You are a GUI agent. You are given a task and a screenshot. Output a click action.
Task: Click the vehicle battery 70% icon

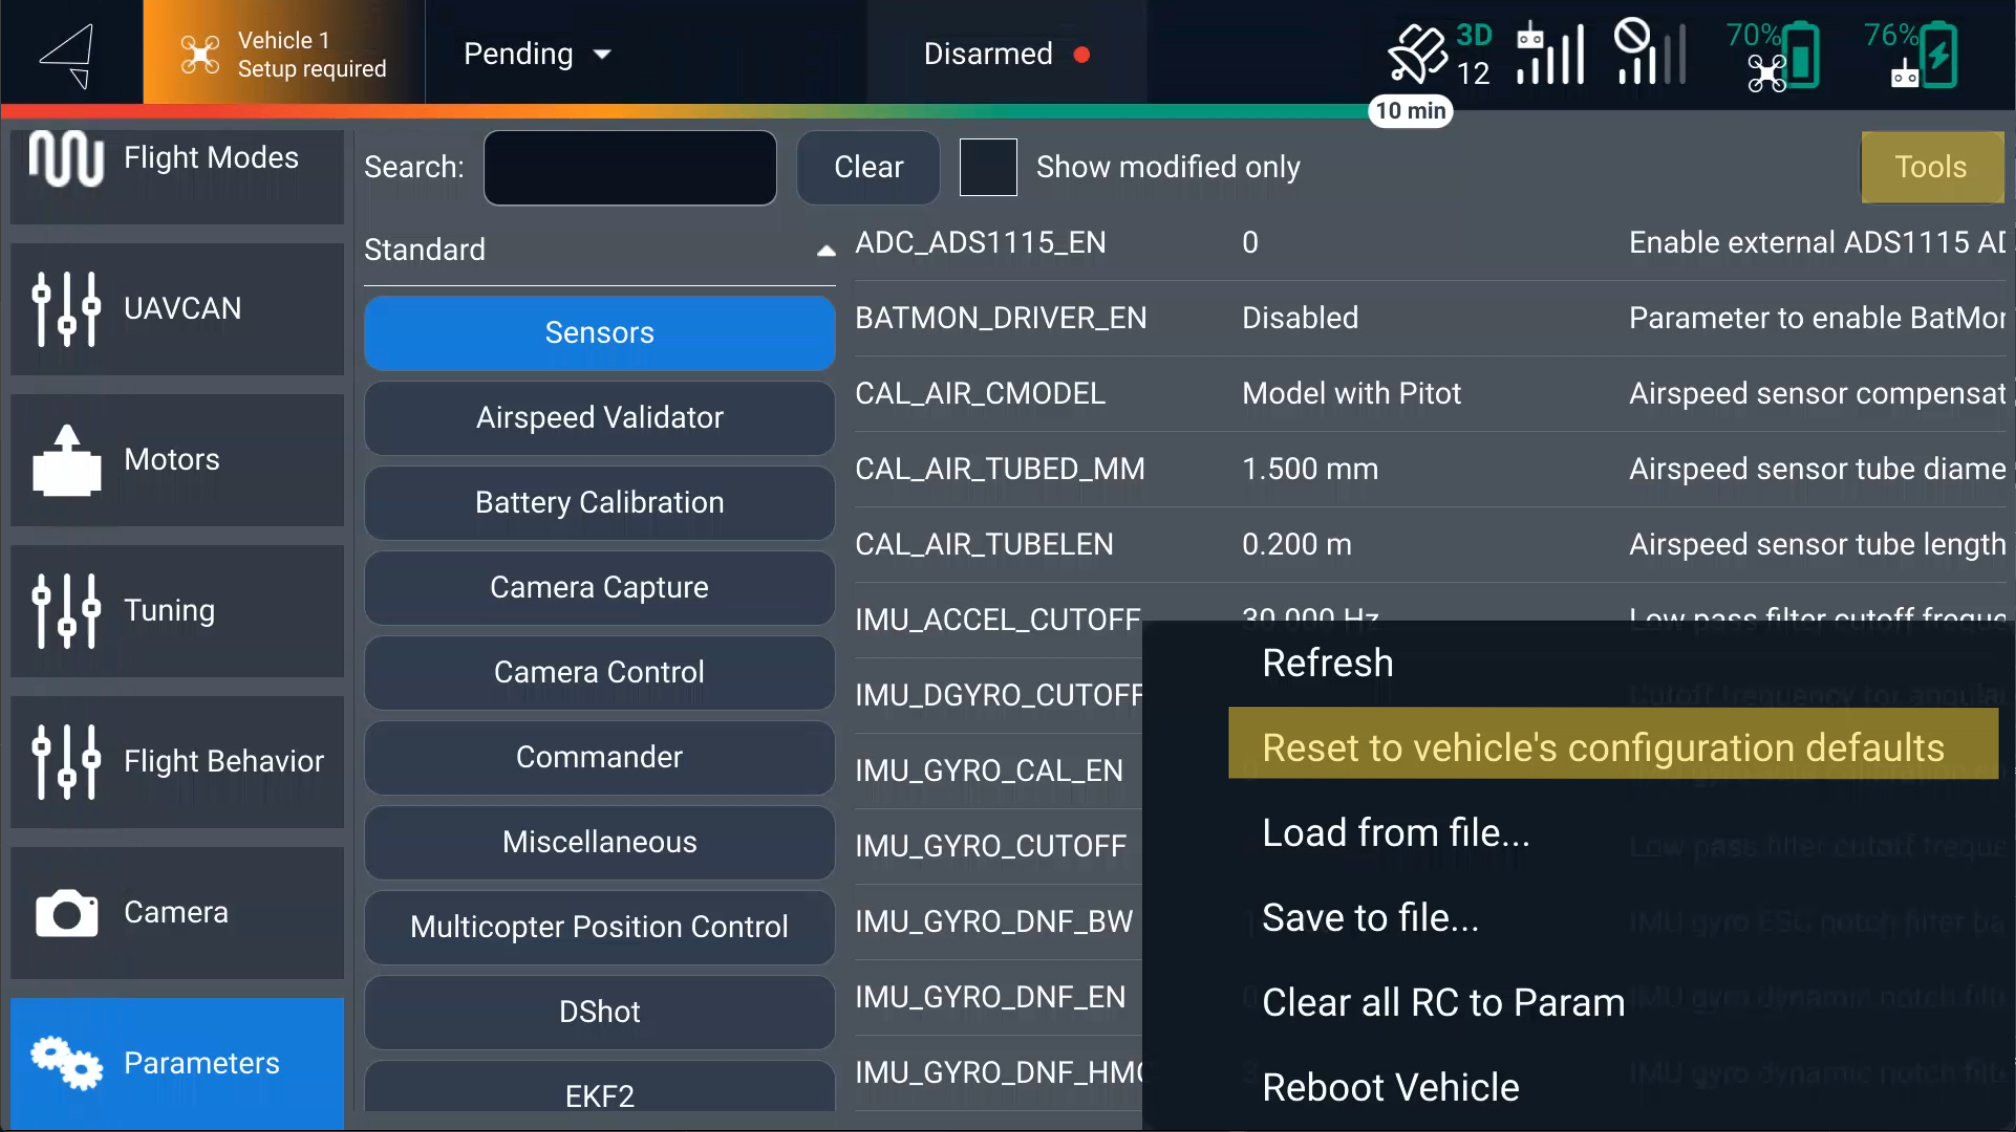coord(1774,54)
